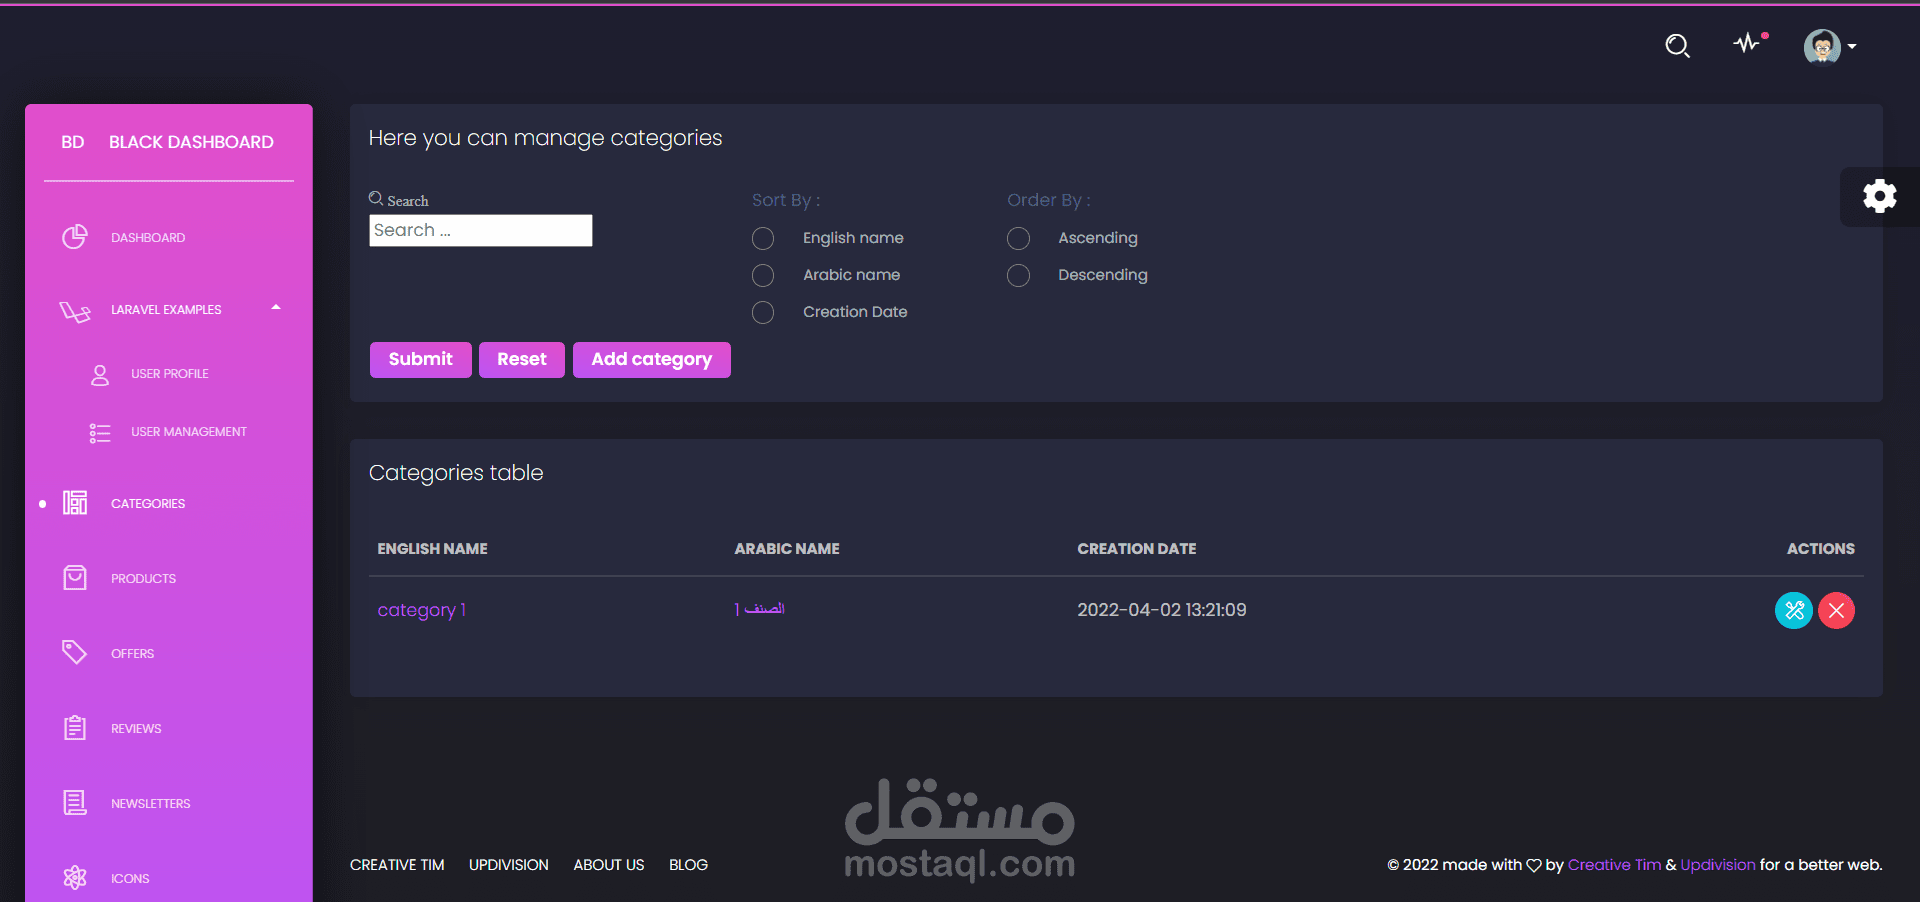Viewport: 1920px width, 902px height.
Task: Open ABOUT US footer link
Action: point(608,865)
